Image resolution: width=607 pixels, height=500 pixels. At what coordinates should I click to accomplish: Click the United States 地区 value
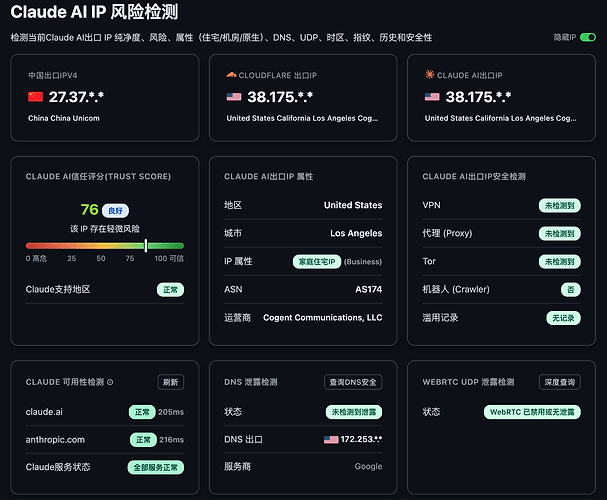(353, 205)
